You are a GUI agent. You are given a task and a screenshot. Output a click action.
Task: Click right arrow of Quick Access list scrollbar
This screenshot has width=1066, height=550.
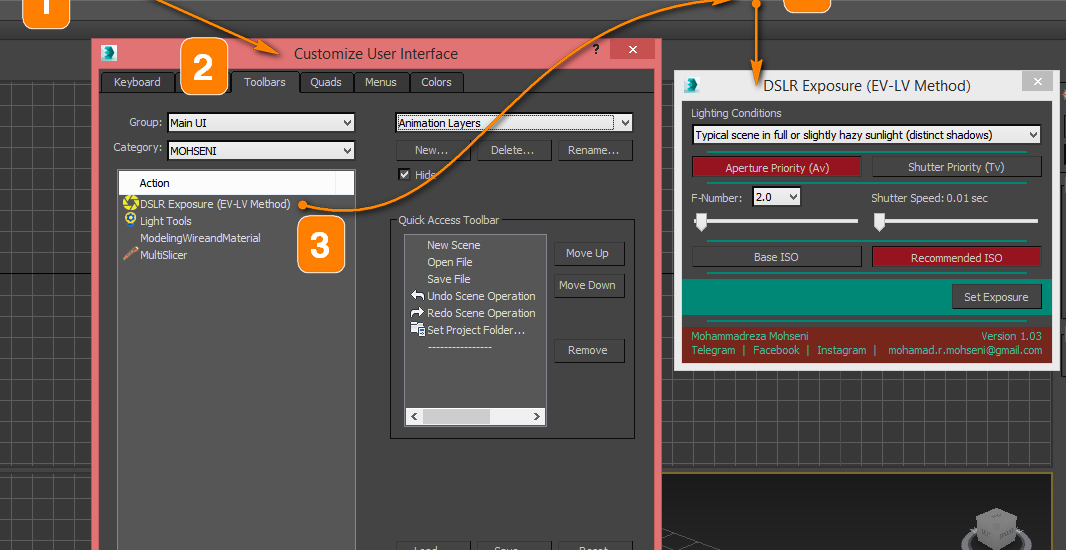coord(537,416)
